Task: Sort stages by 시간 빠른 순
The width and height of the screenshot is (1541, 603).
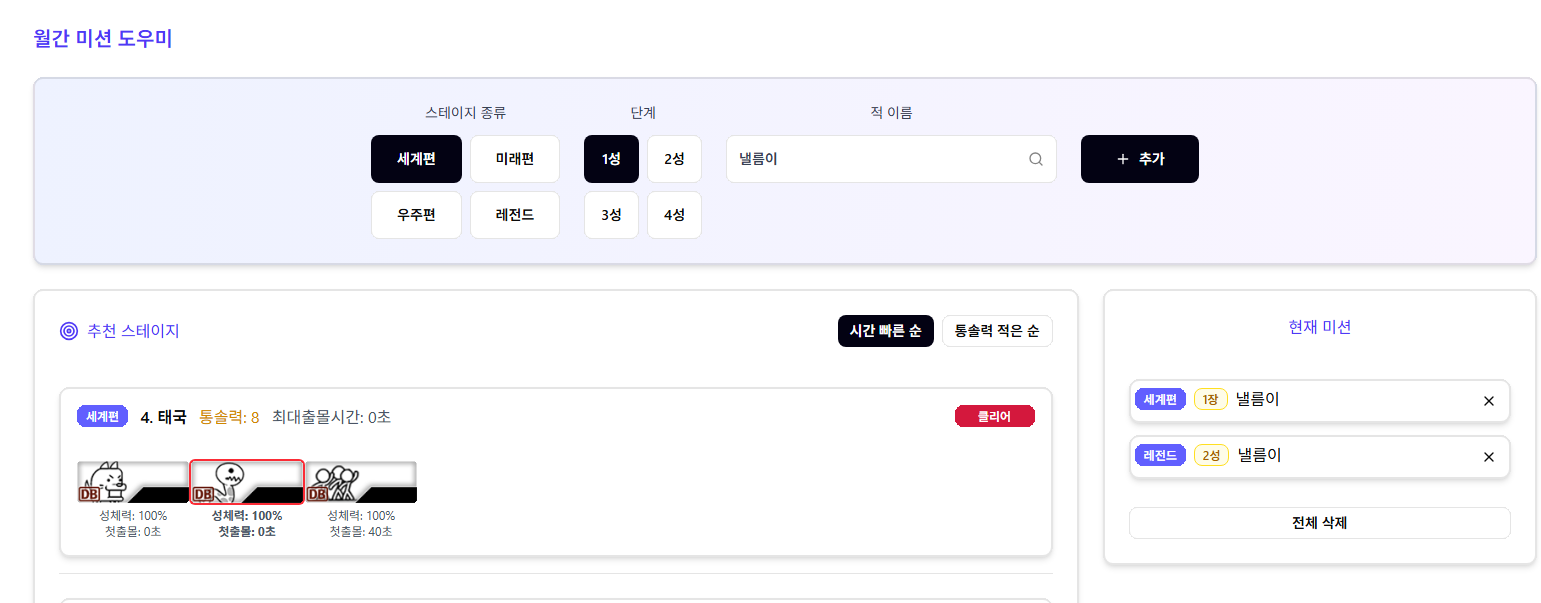Action: click(x=885, y=331)
